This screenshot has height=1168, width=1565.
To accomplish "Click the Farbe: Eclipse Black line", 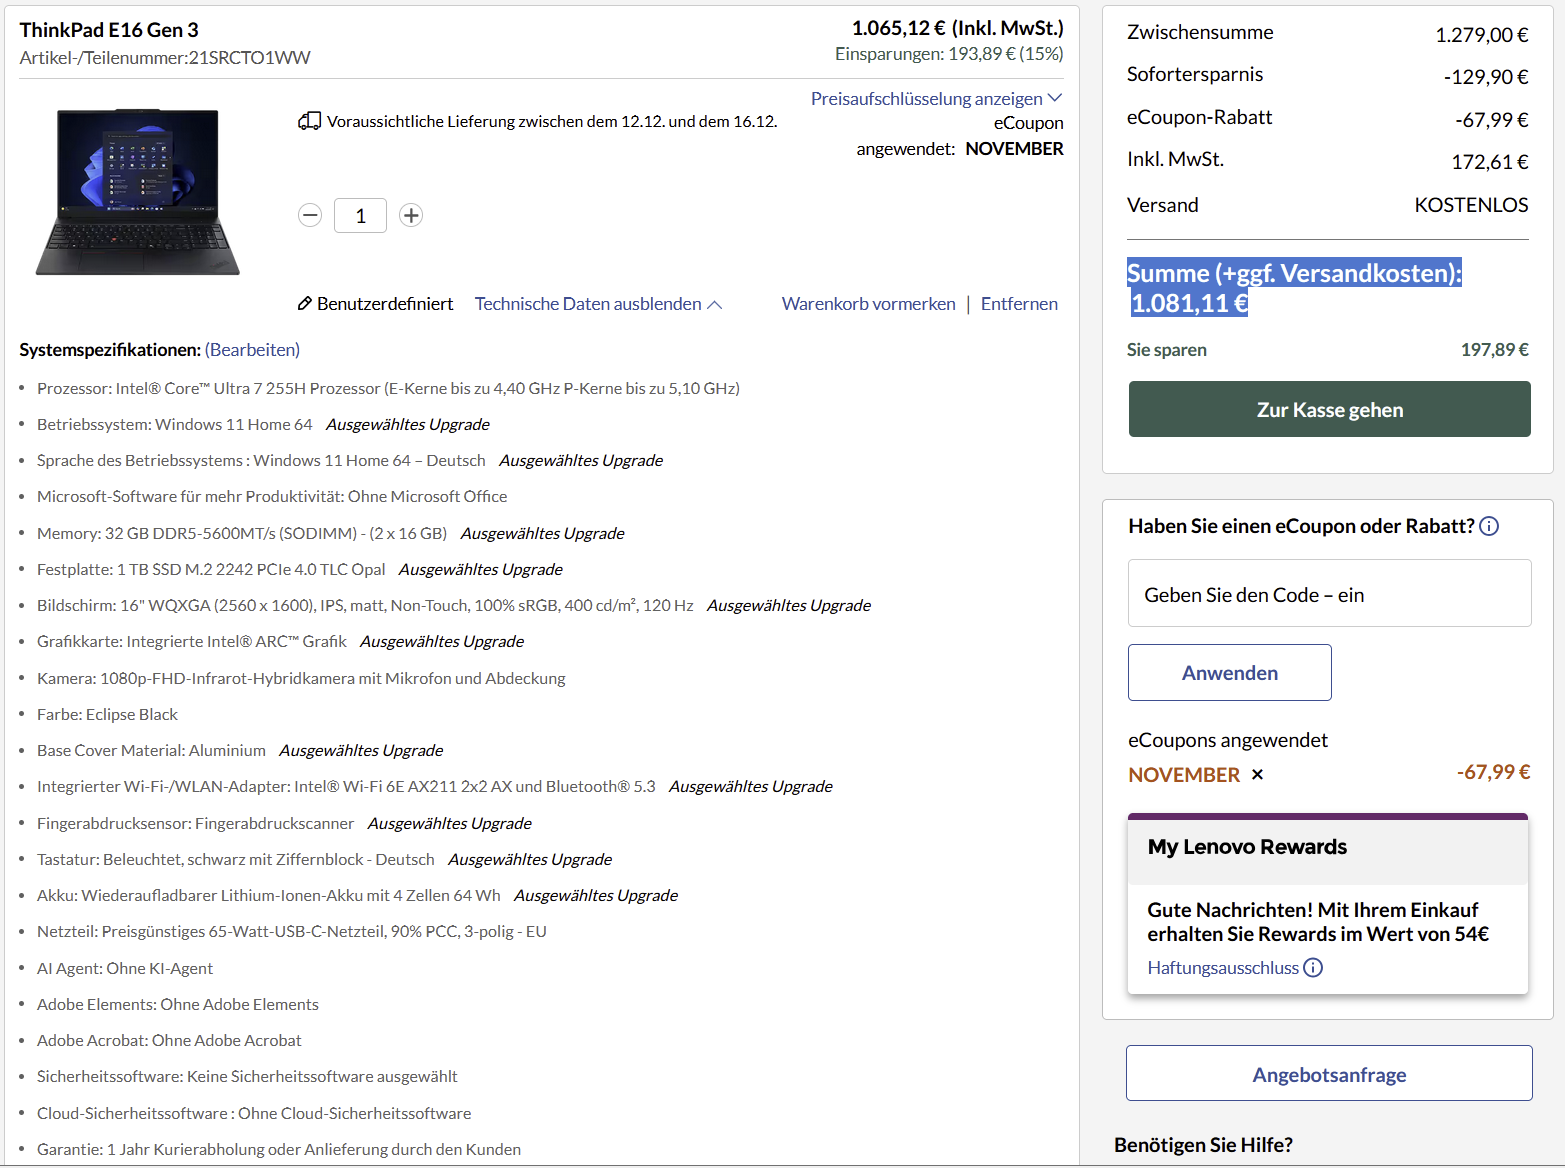I will coord(107,714).
